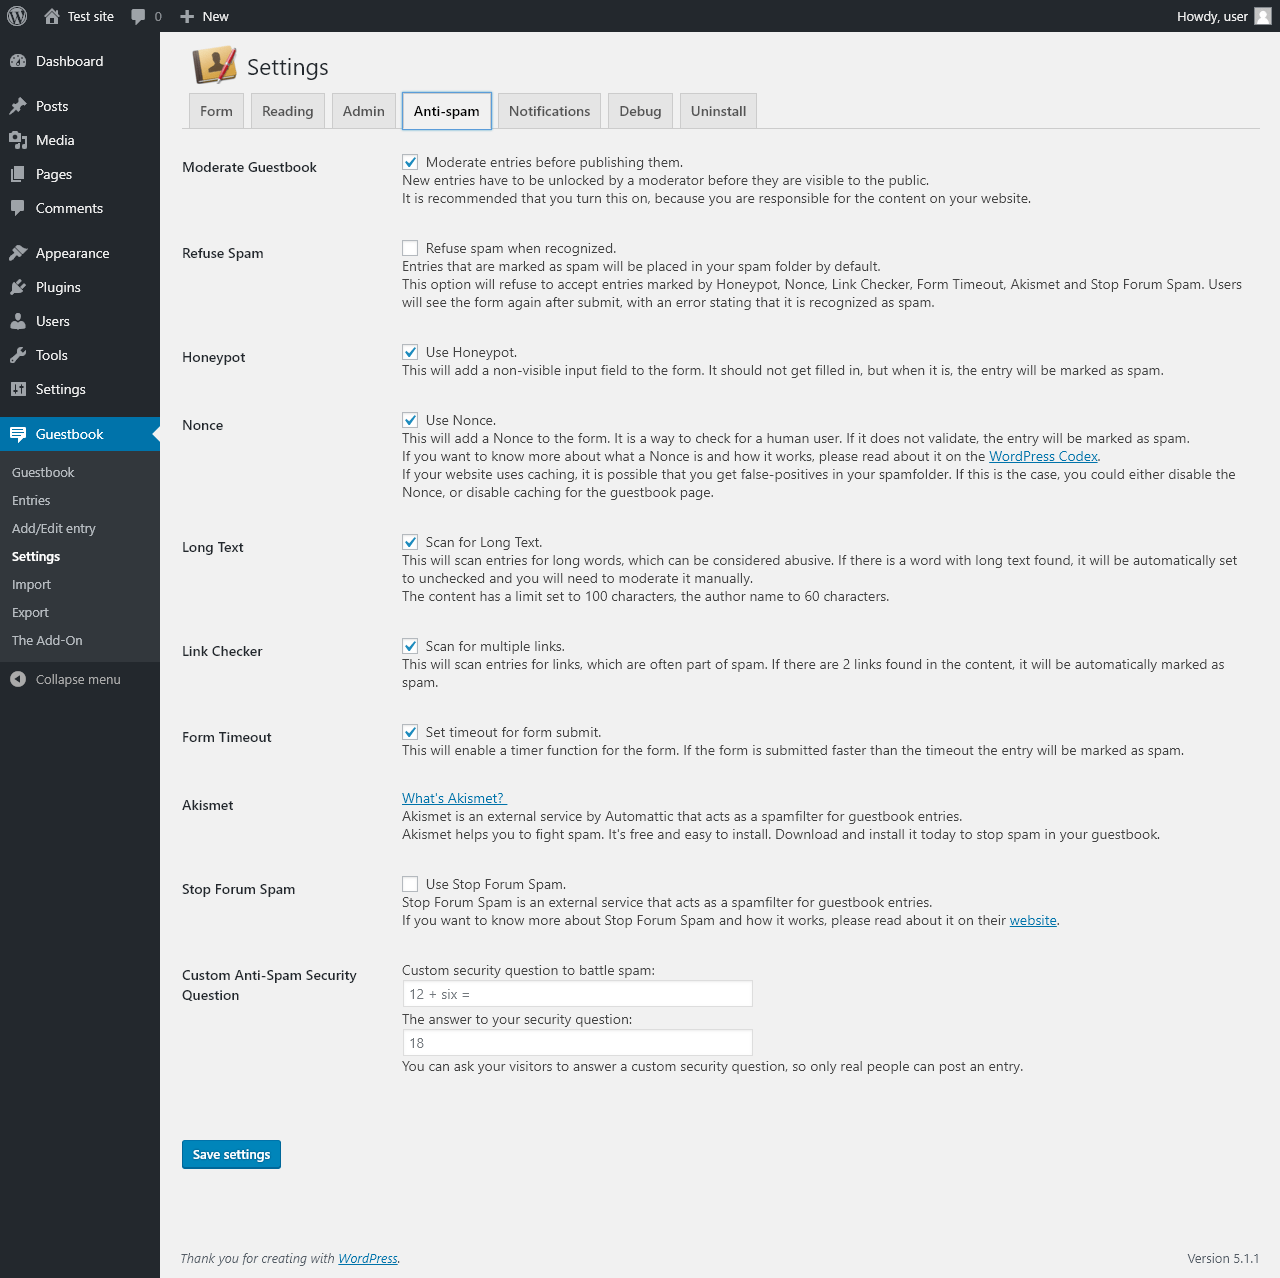Image resolution: width=1280 pixels, height=1278 pixels.
Task: Open The Add-On submenu item
Action: click(47, 640)
